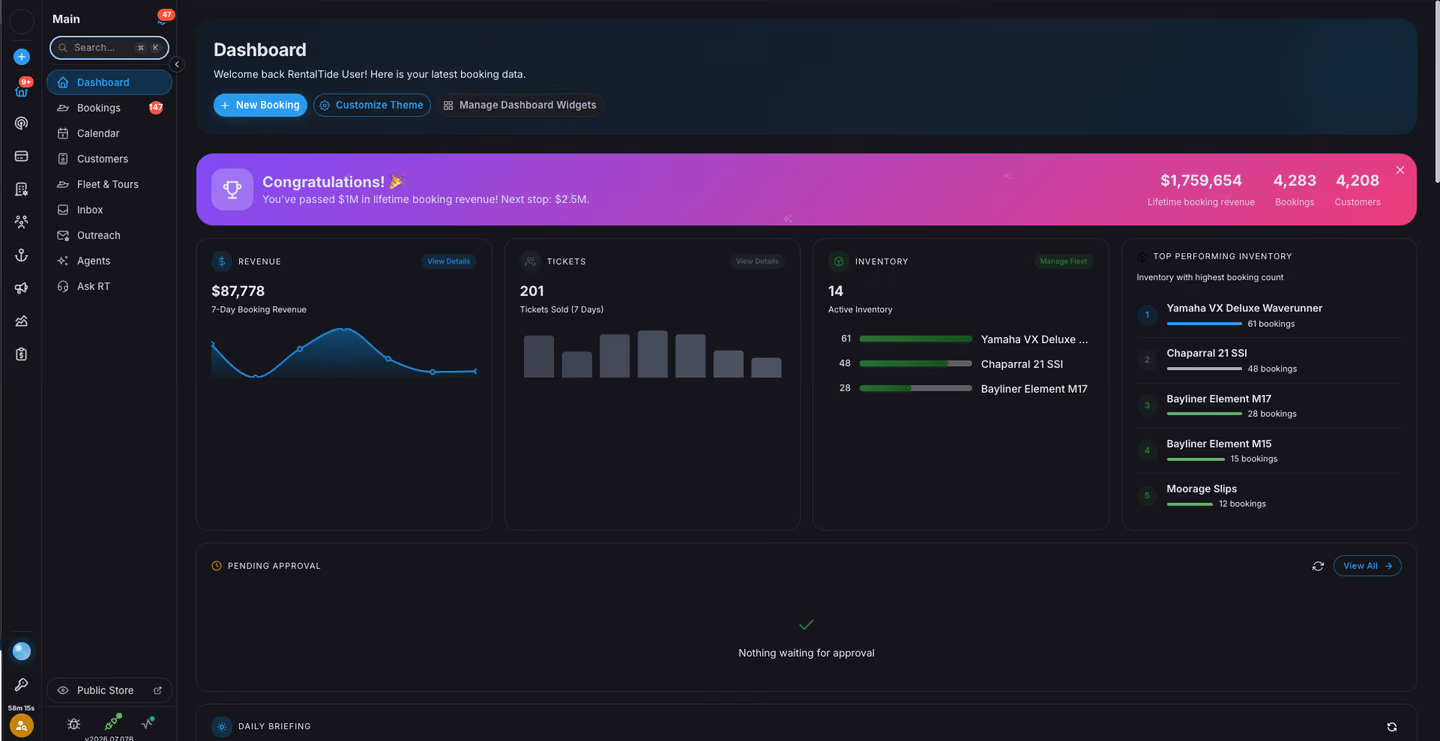Click the New Booking button
Screen dimensions: 1440x741
coord(260,105)
